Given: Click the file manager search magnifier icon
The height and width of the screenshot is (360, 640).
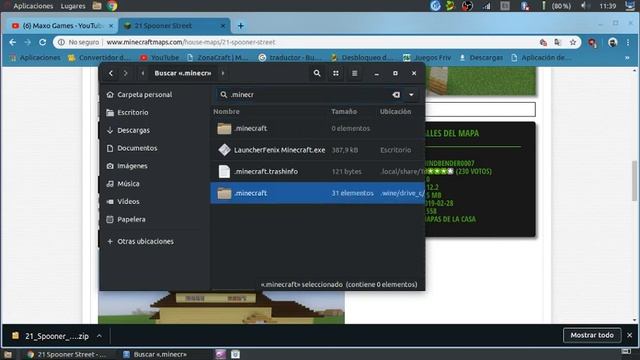Looking at the screenshot, I should point(317,73).
